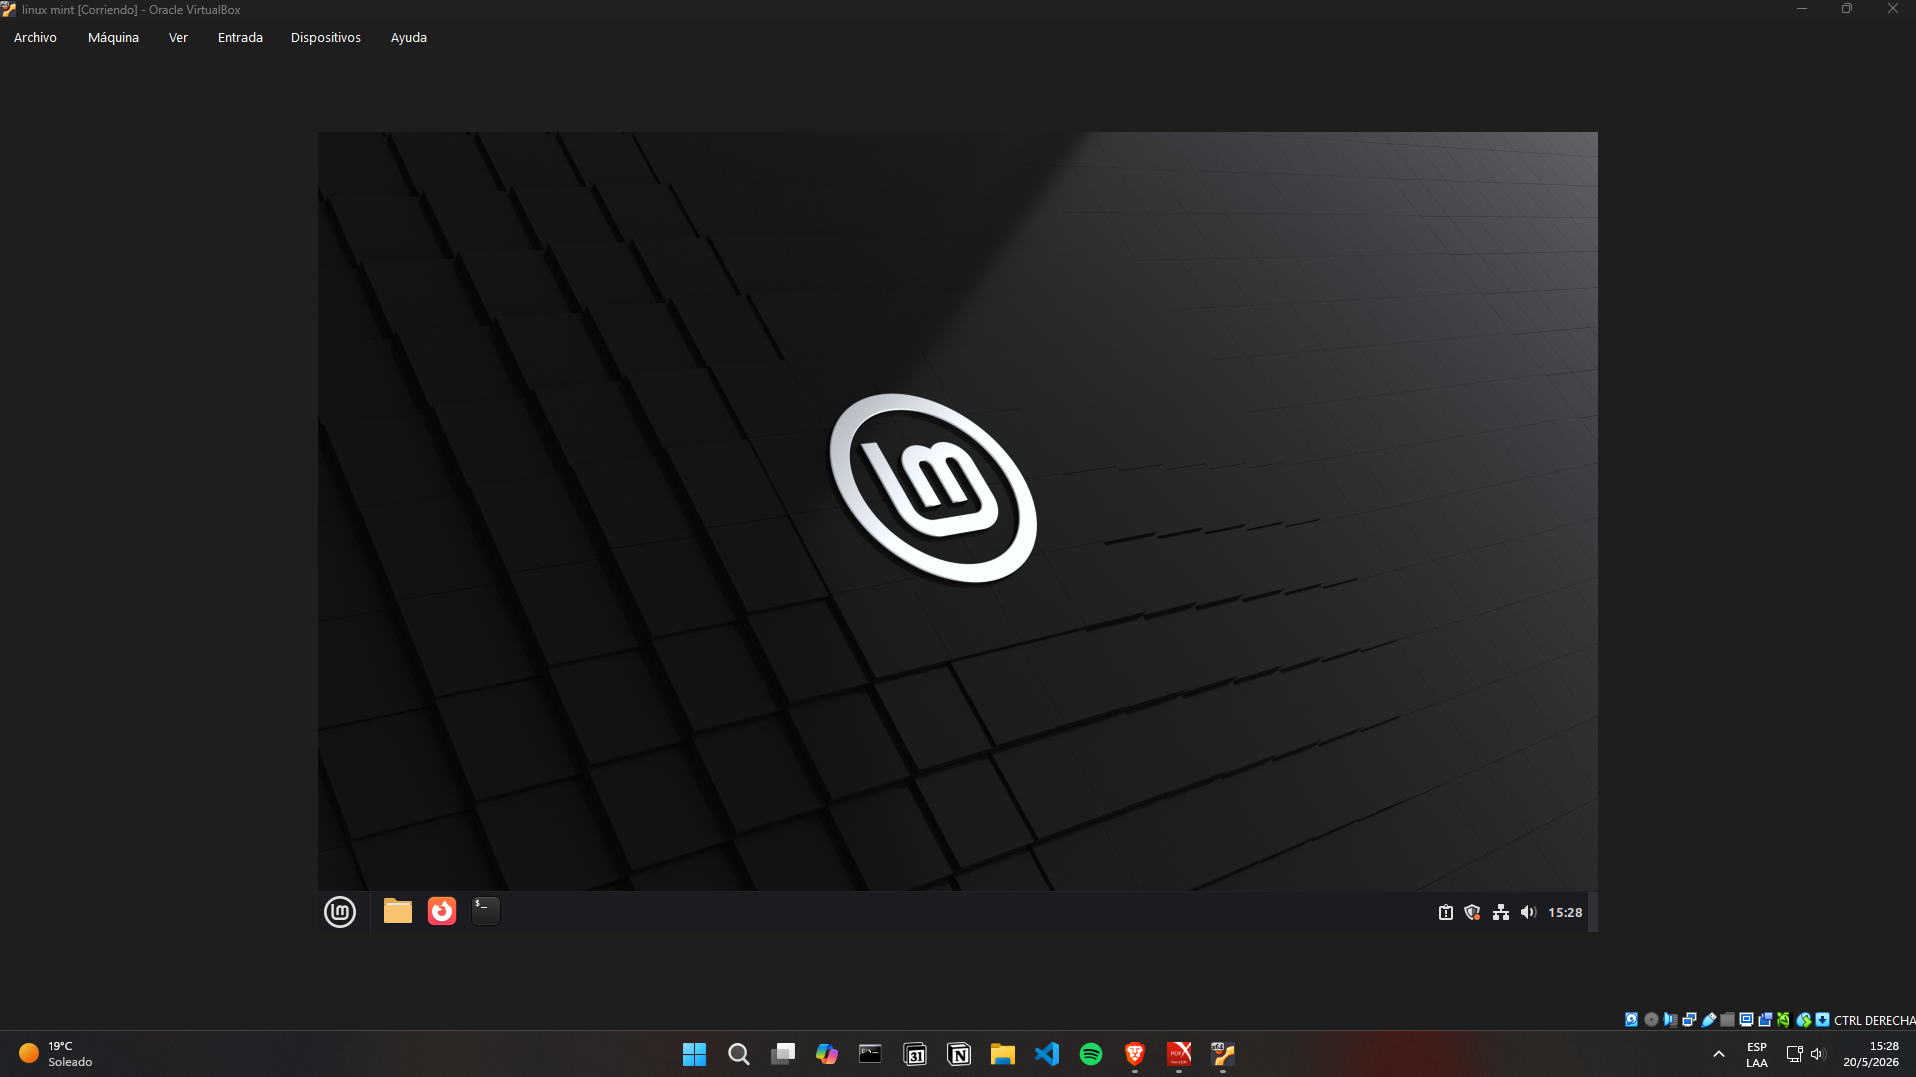The height and width of the screenshot is (1077, 1916).
Task: Open the Ver menu
Action: coord(178,37)
